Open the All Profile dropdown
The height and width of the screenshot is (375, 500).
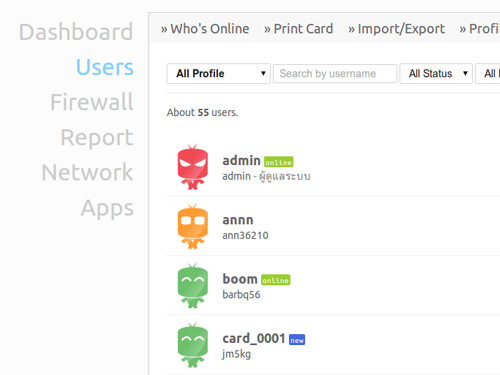[218, 73]
